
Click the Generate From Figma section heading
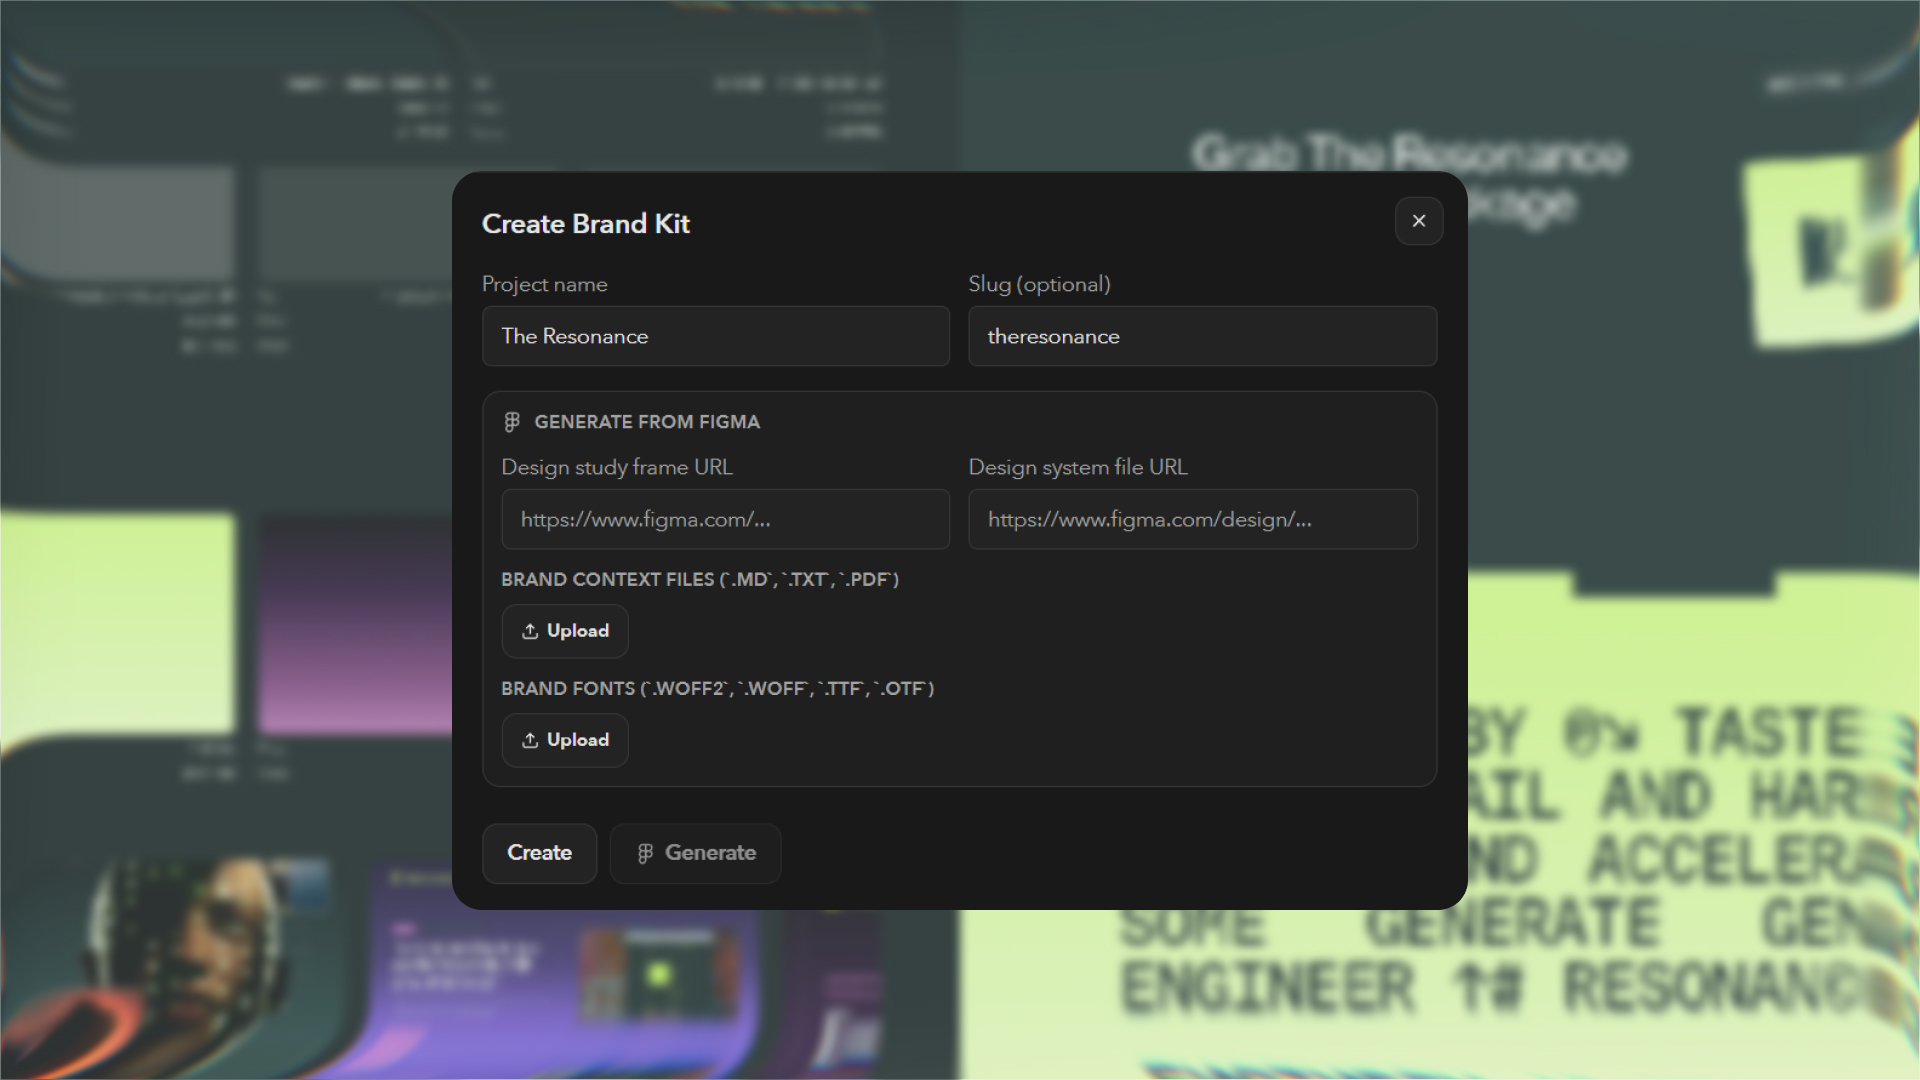click(646, 422)
